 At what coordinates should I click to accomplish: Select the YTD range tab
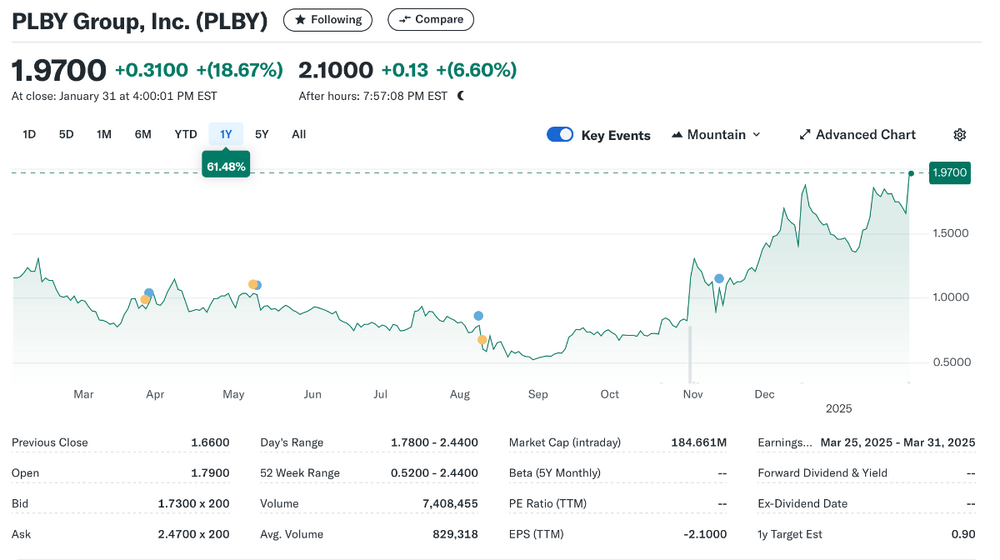point(186,135)
